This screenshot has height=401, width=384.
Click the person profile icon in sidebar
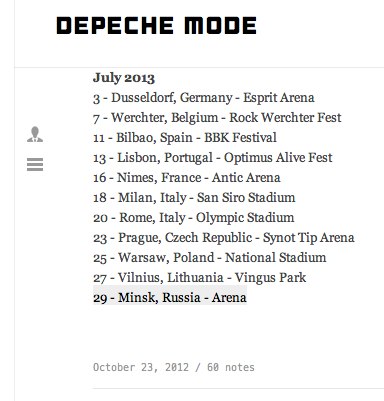click(x=35, y=134)
